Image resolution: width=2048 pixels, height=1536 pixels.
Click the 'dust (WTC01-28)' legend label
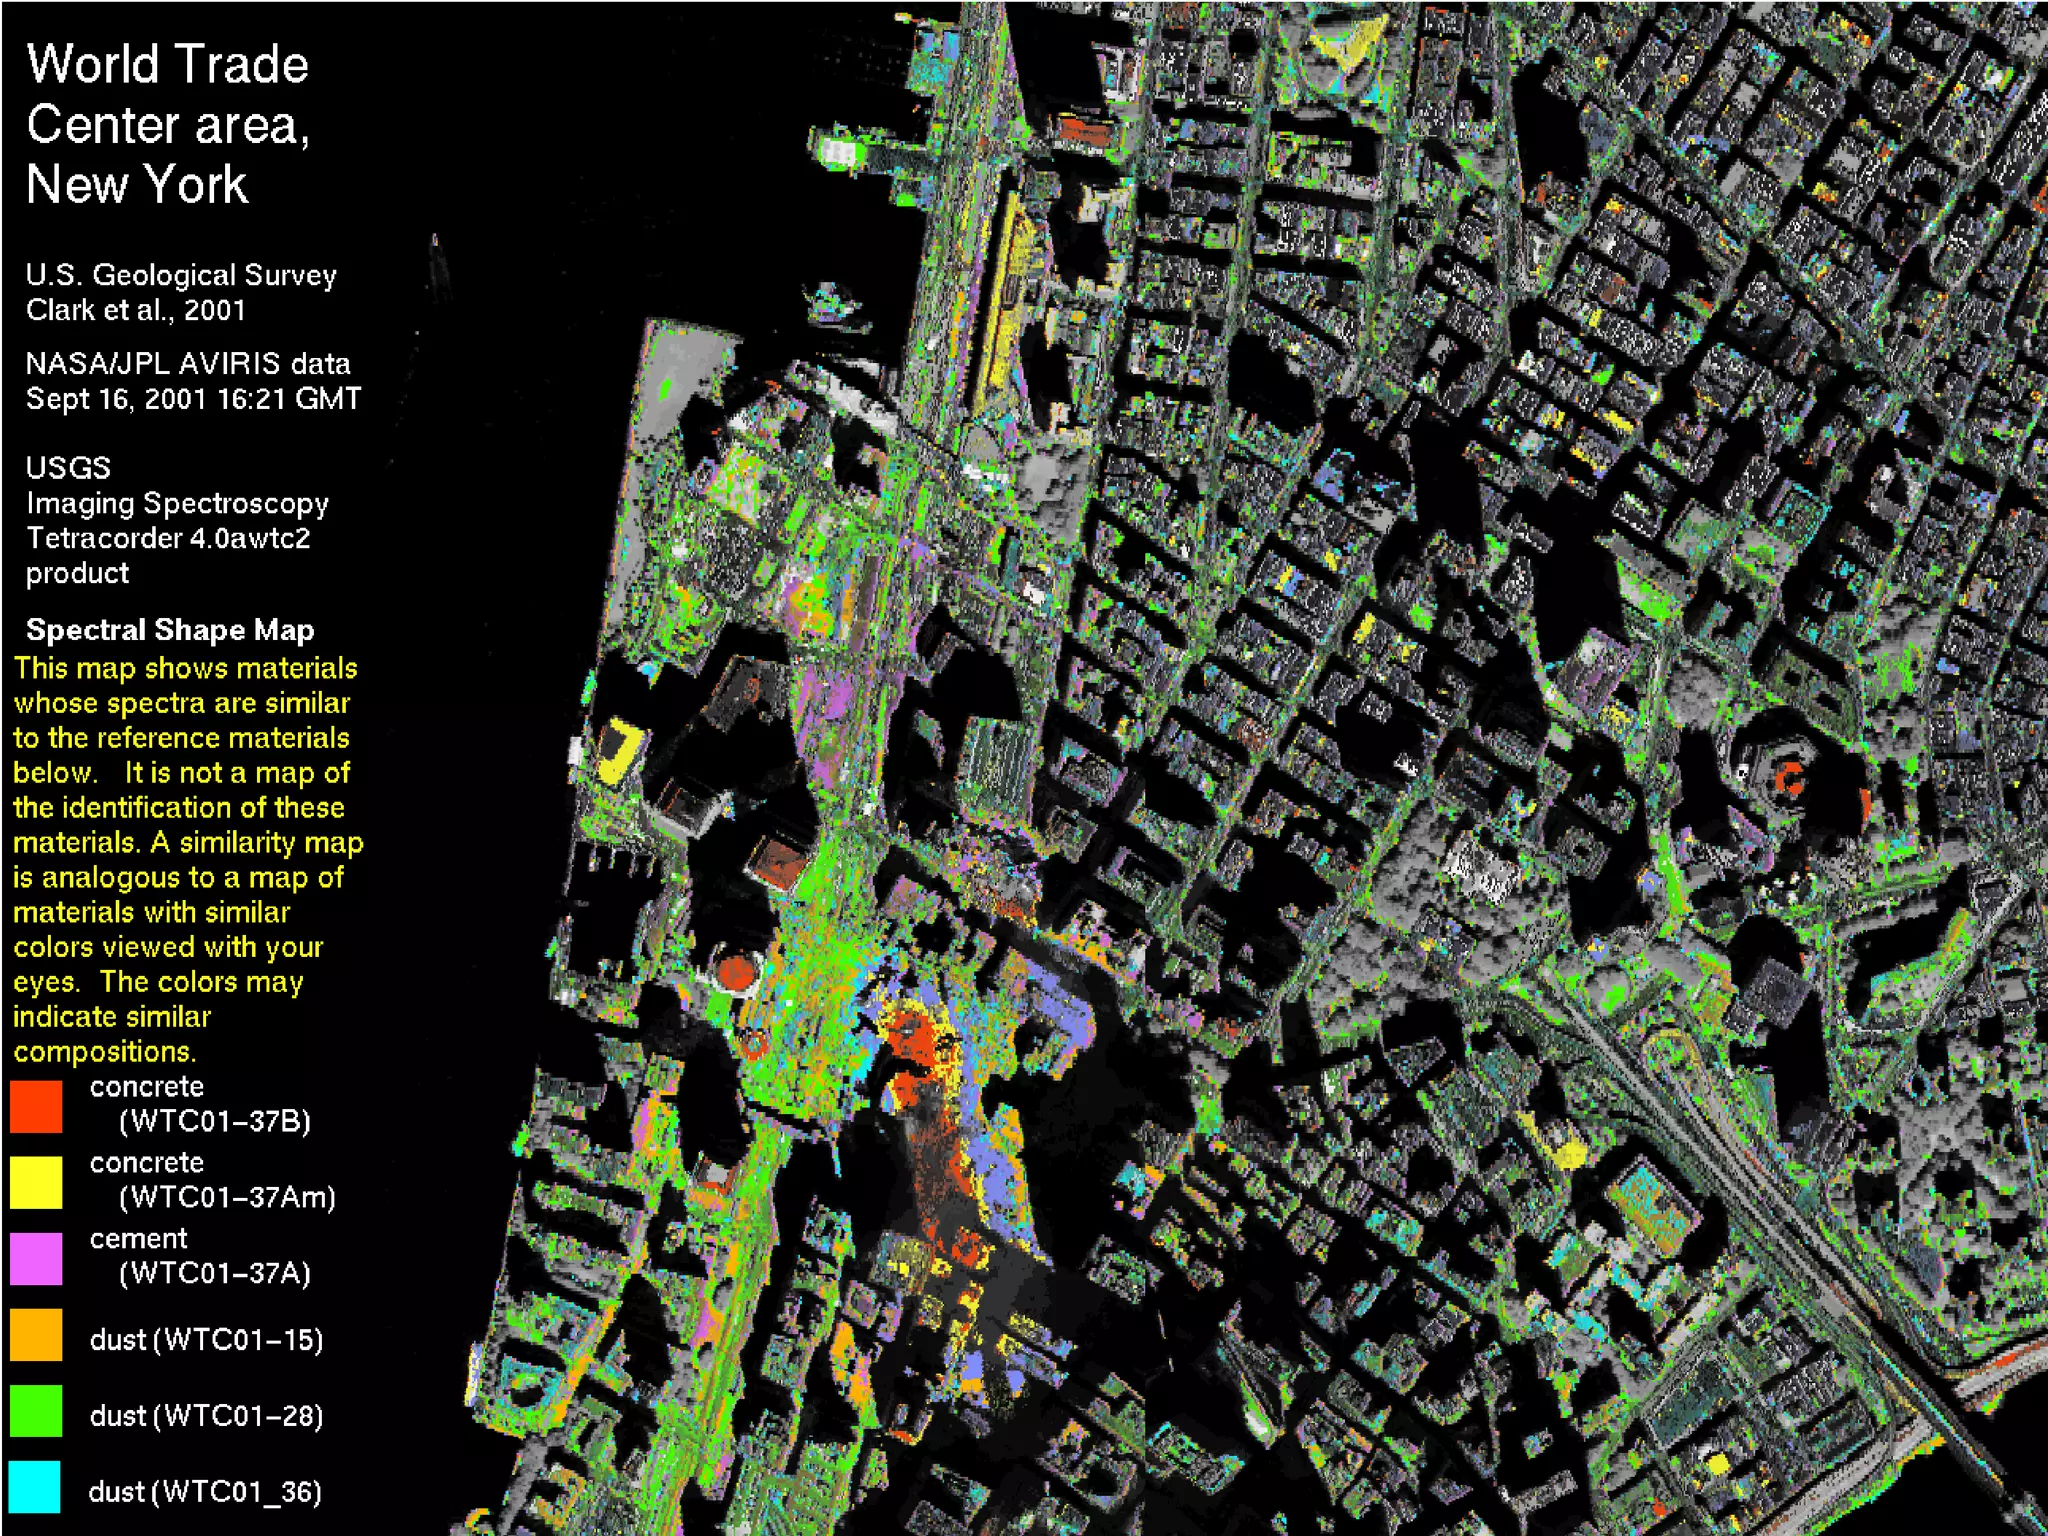pos(206,1416)
